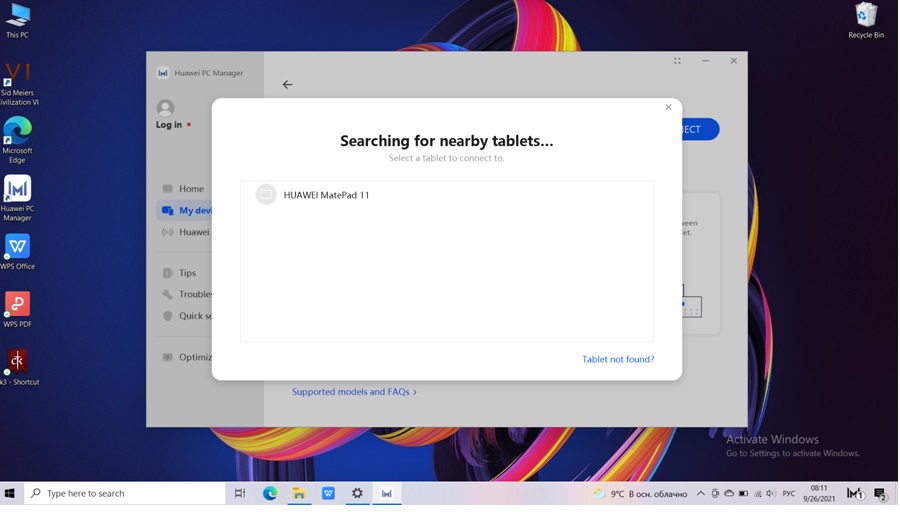This screenshot has height=512, width=900.
Task: Open 'Supported models and FAQs' link
Action: click(x=354, y=392)
